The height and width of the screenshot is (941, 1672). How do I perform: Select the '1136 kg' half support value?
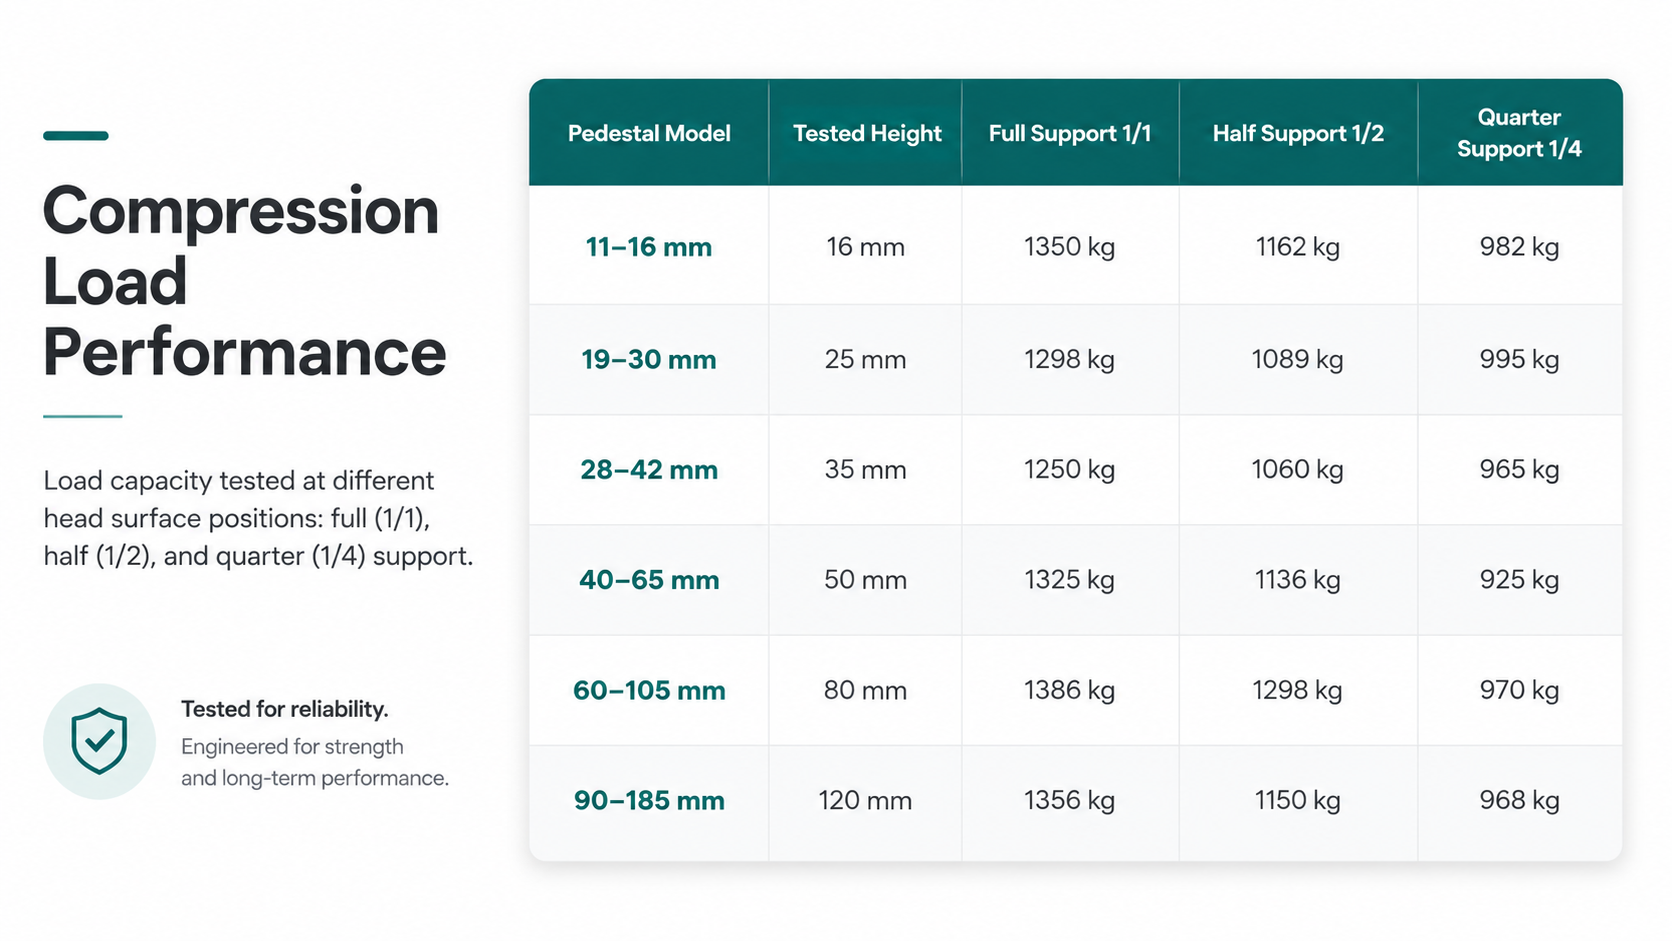pyautogui.click(x=1298, y=580)
